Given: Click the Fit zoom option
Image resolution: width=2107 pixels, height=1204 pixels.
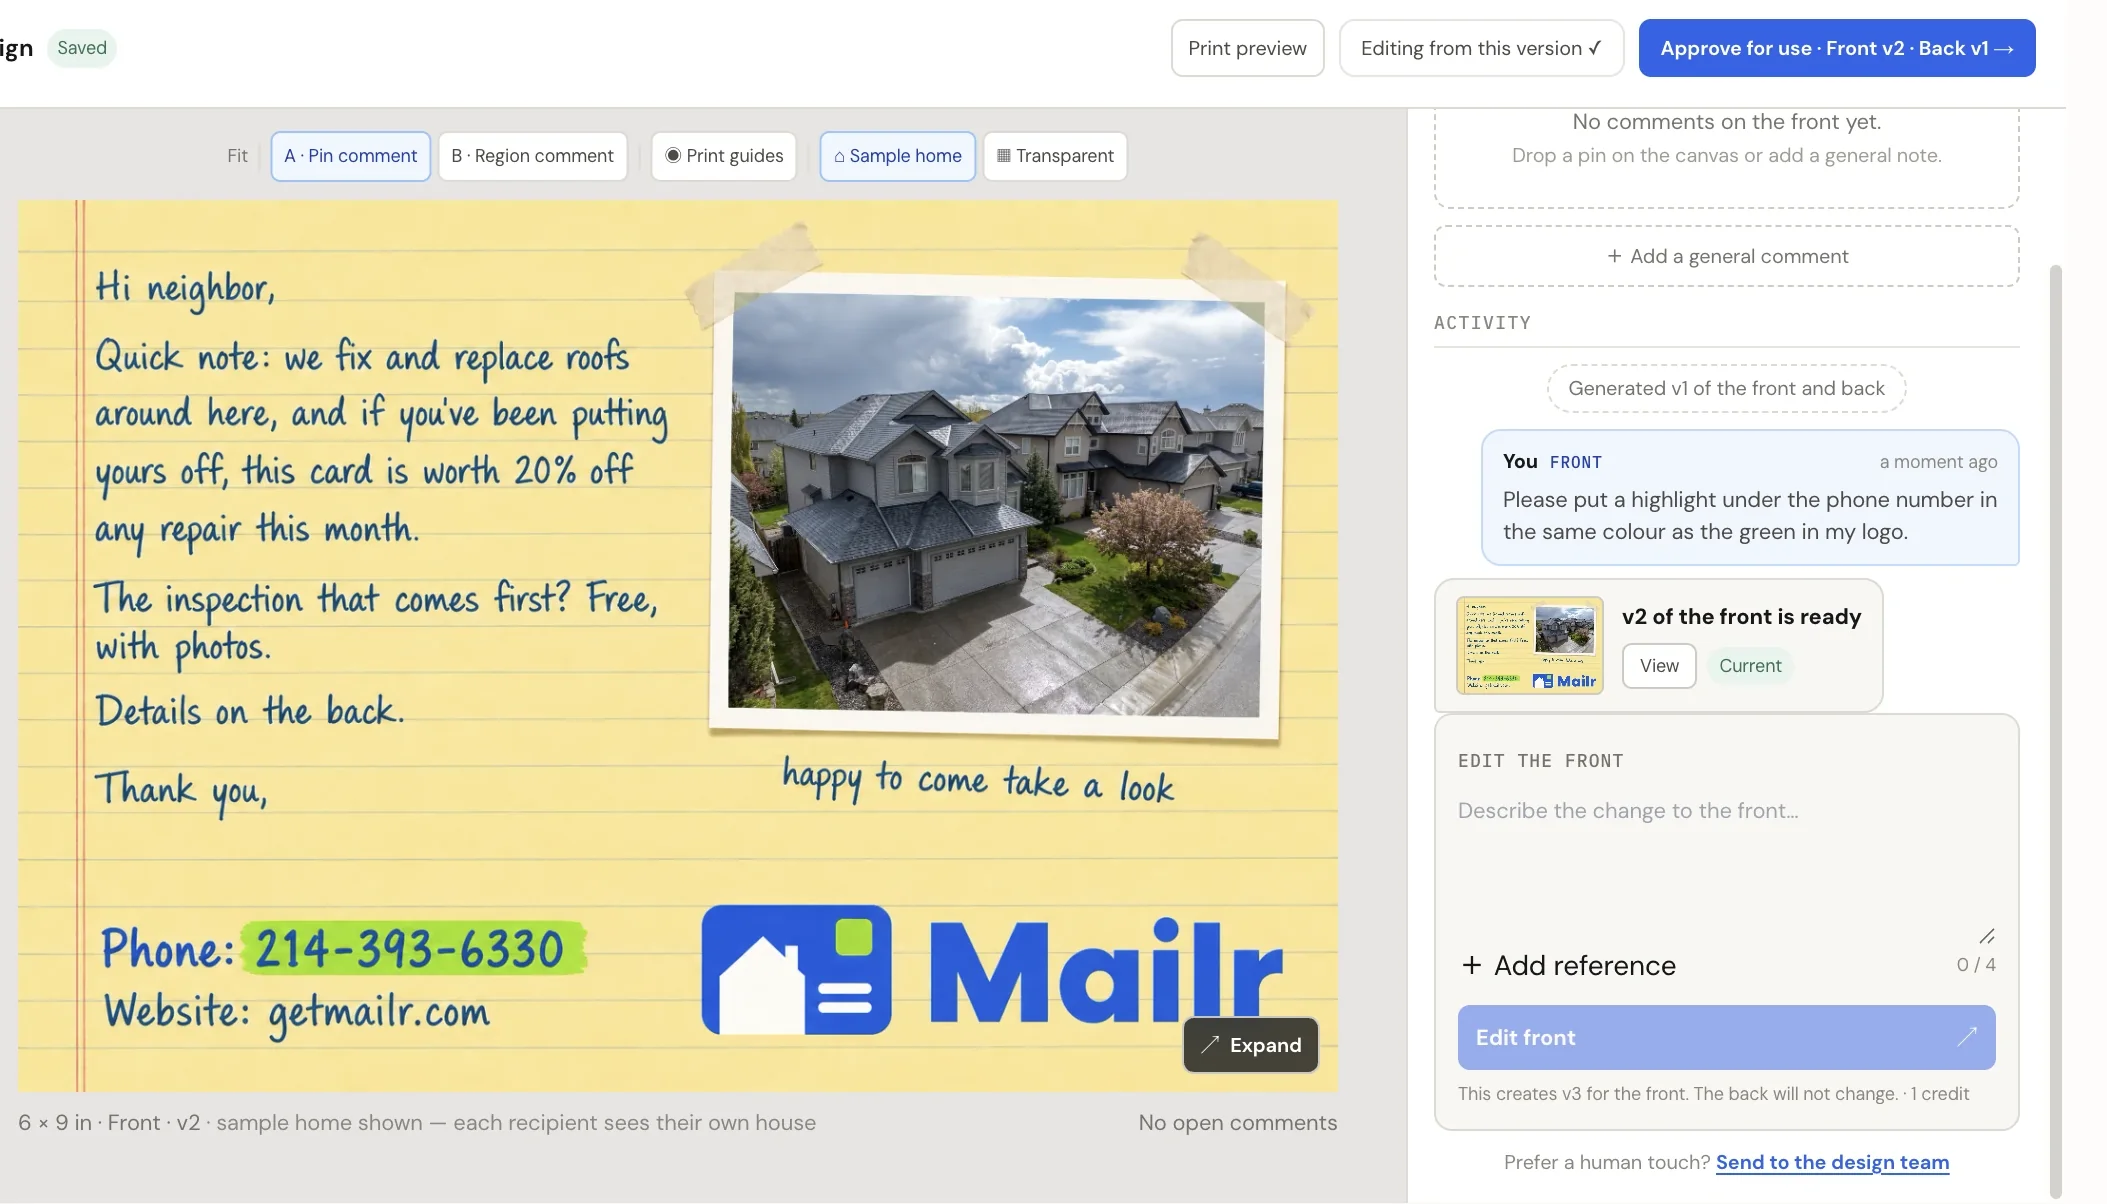Looking at the screenshot, I should tap(237, 156).
